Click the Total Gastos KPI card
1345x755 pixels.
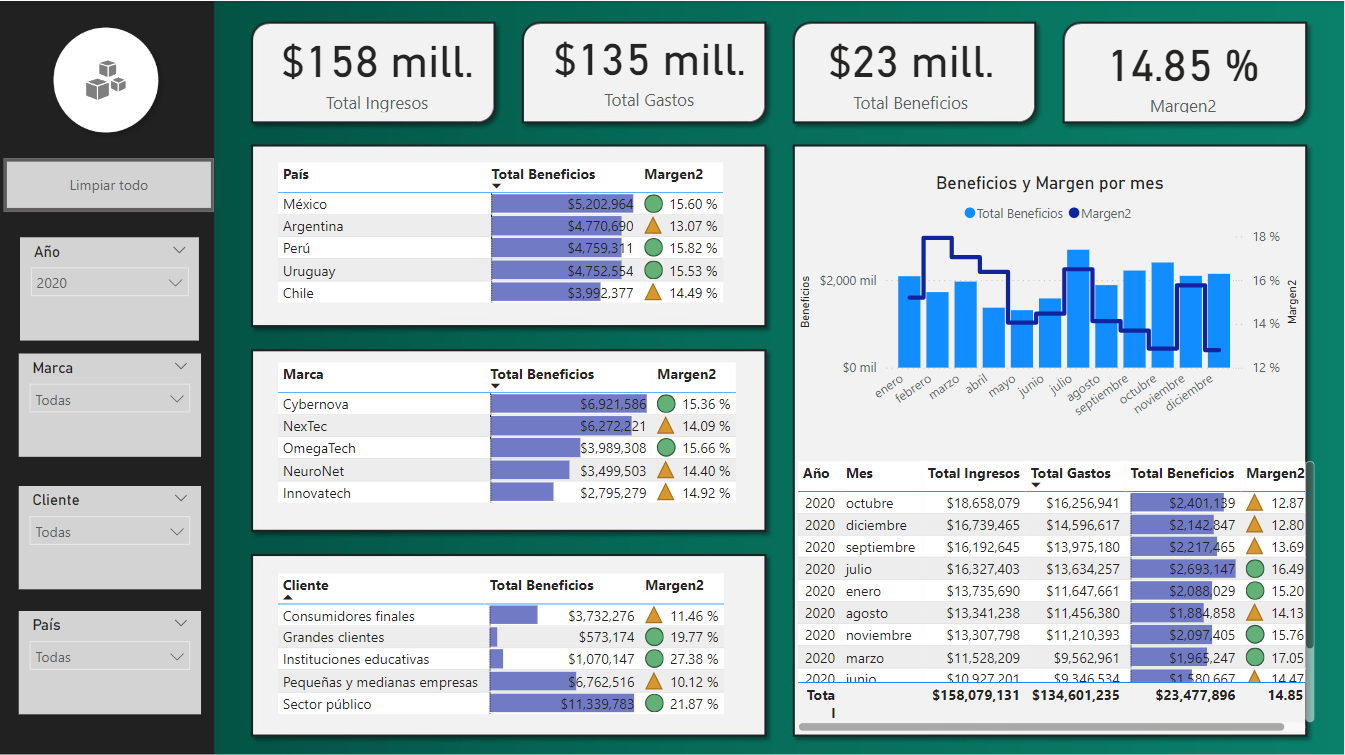(x=645, y=72)
